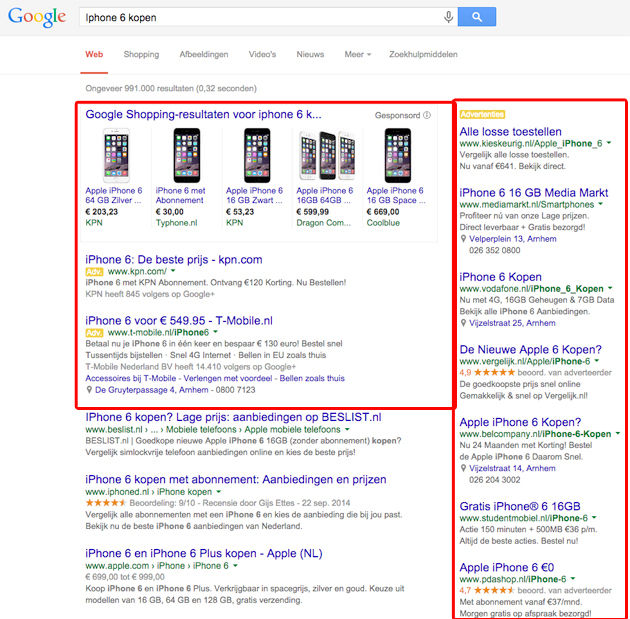
Task: Open 'Apple iPhone 6 Kopen?' belcompany ad
Action: (520, 423)
